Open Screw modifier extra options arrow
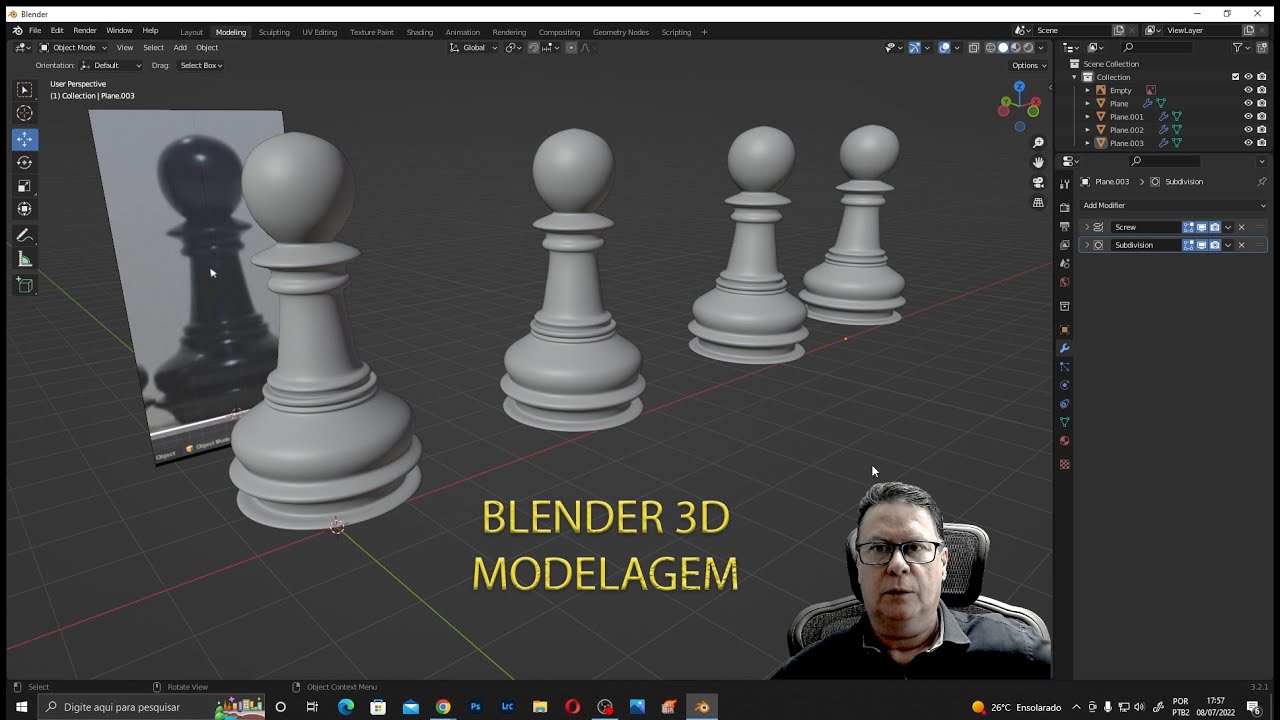Viewport: 1280px width, 720px height. [x=1228, y=227]
